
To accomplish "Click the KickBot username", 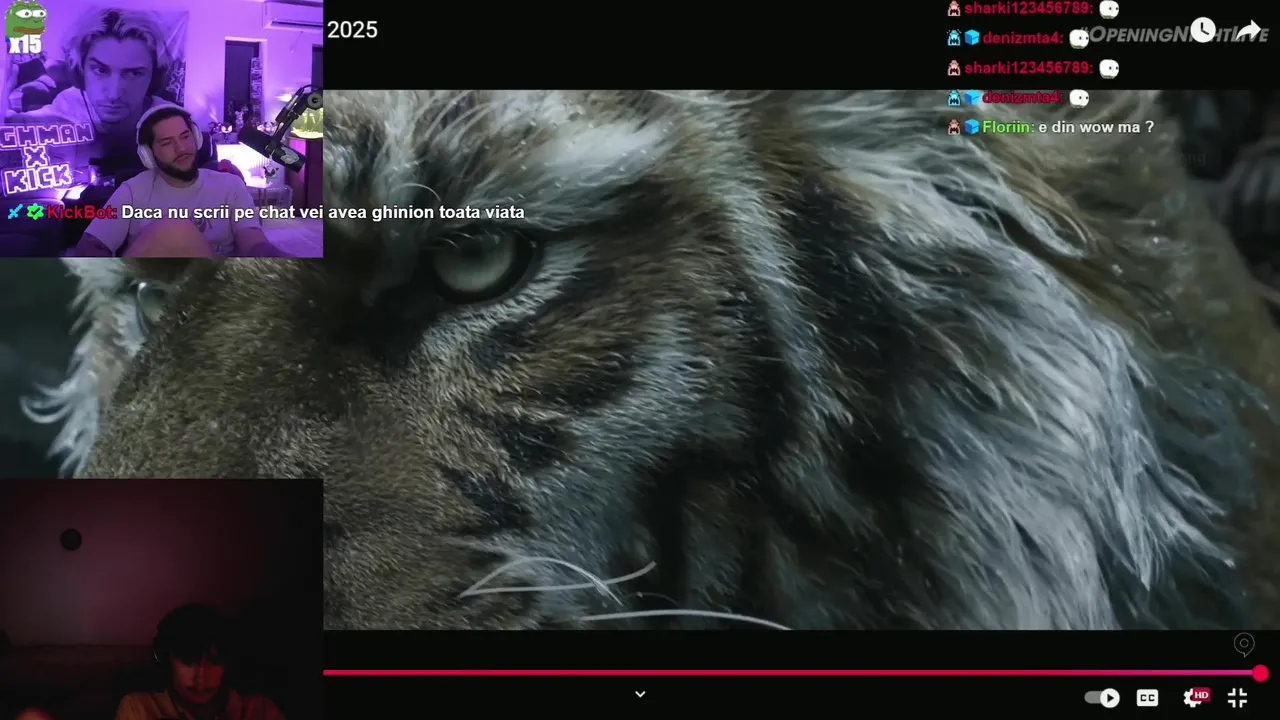I will (x=82, y=212).
